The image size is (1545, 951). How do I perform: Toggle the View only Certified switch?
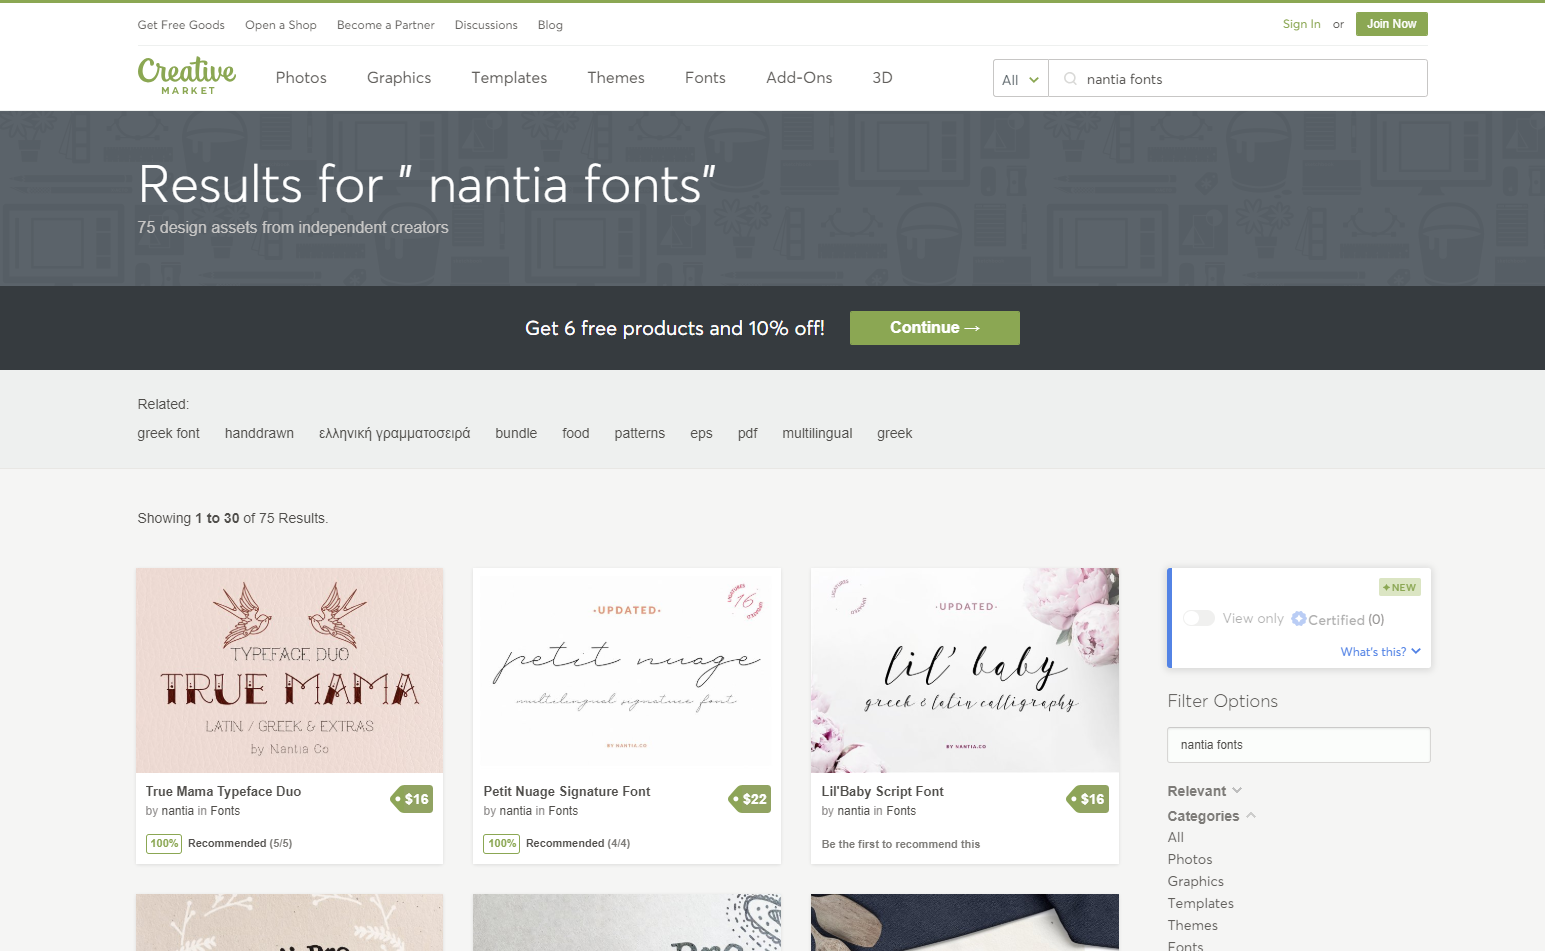pos(1198,619)
